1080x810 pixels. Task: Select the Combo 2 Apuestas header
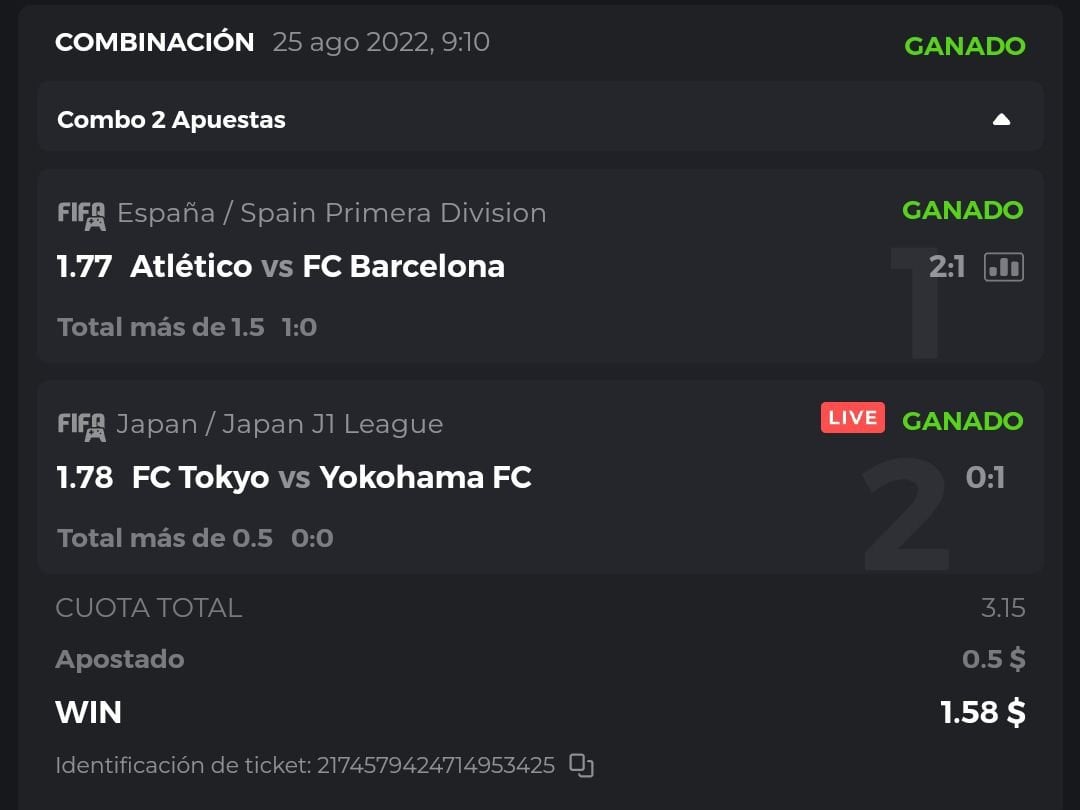coord(171,120)
